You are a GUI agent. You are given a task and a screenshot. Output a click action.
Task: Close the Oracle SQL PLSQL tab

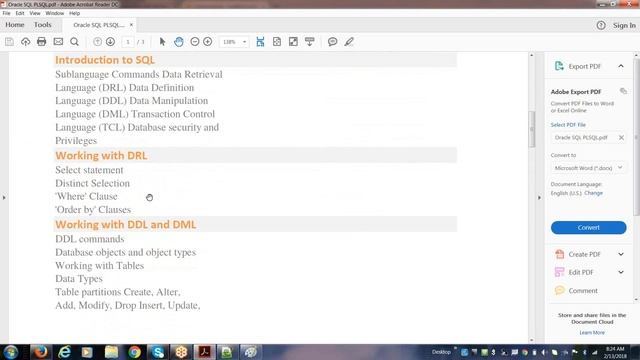(131, 25)
